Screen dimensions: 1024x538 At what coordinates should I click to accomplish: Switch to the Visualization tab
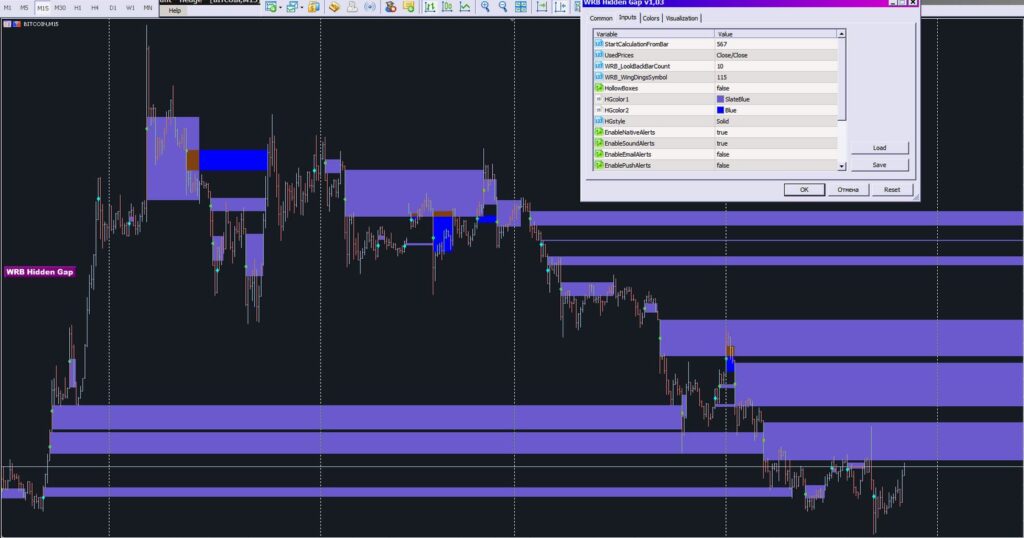point(682,18)
